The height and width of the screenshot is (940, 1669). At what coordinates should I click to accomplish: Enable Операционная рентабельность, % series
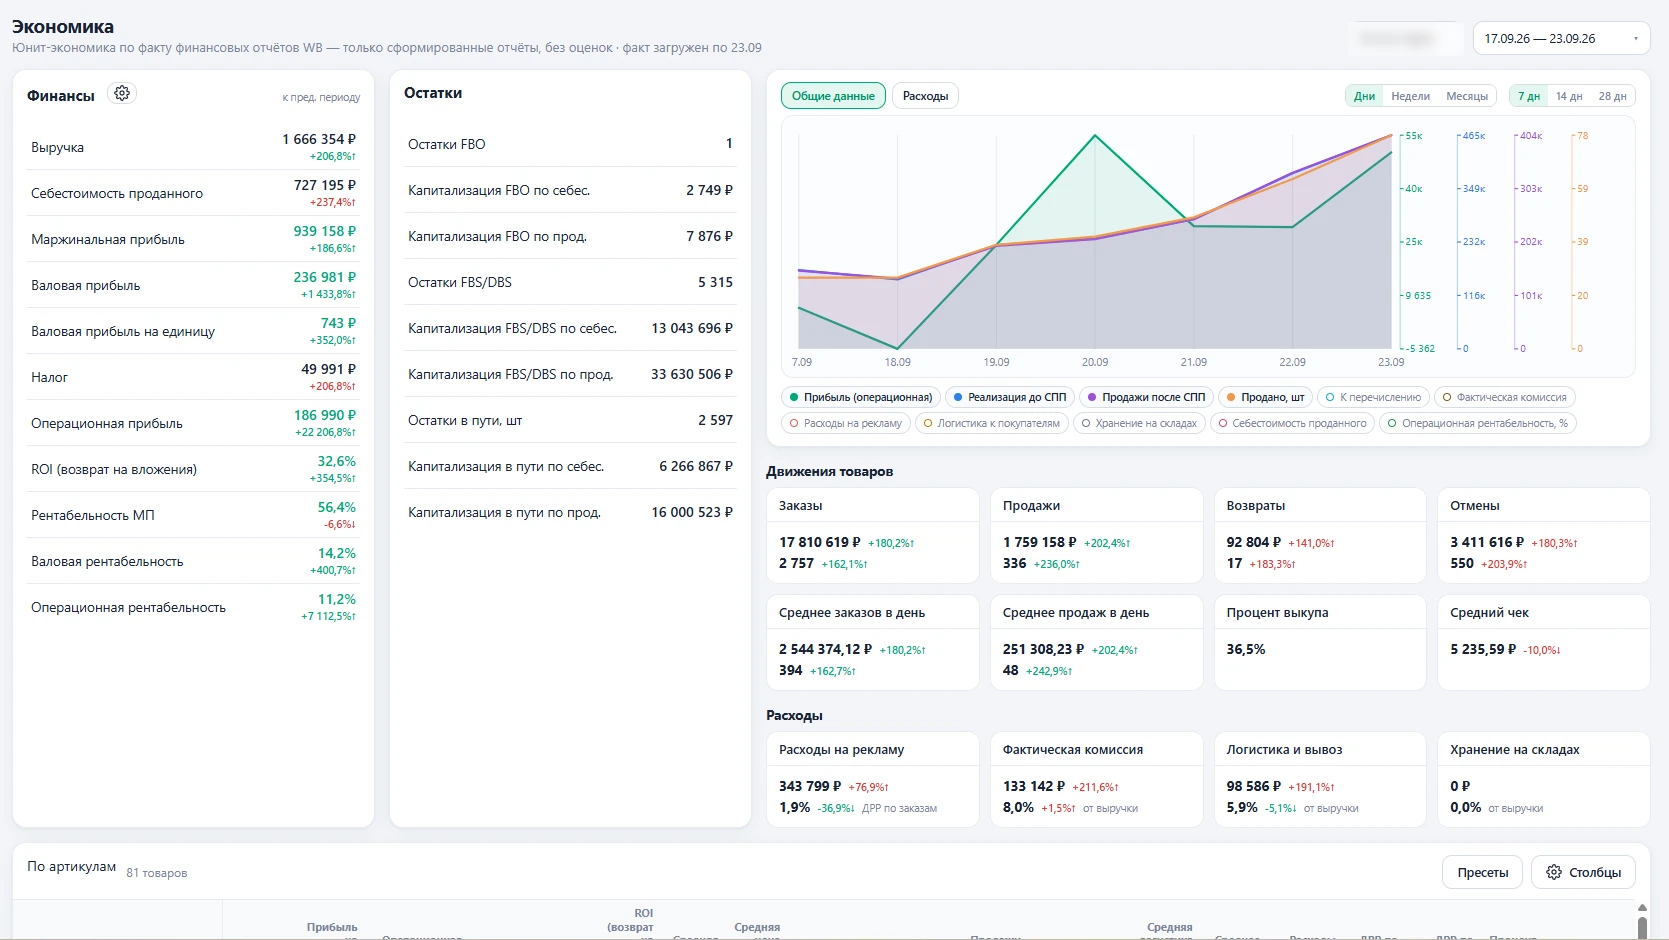[x=1478, y=423]
